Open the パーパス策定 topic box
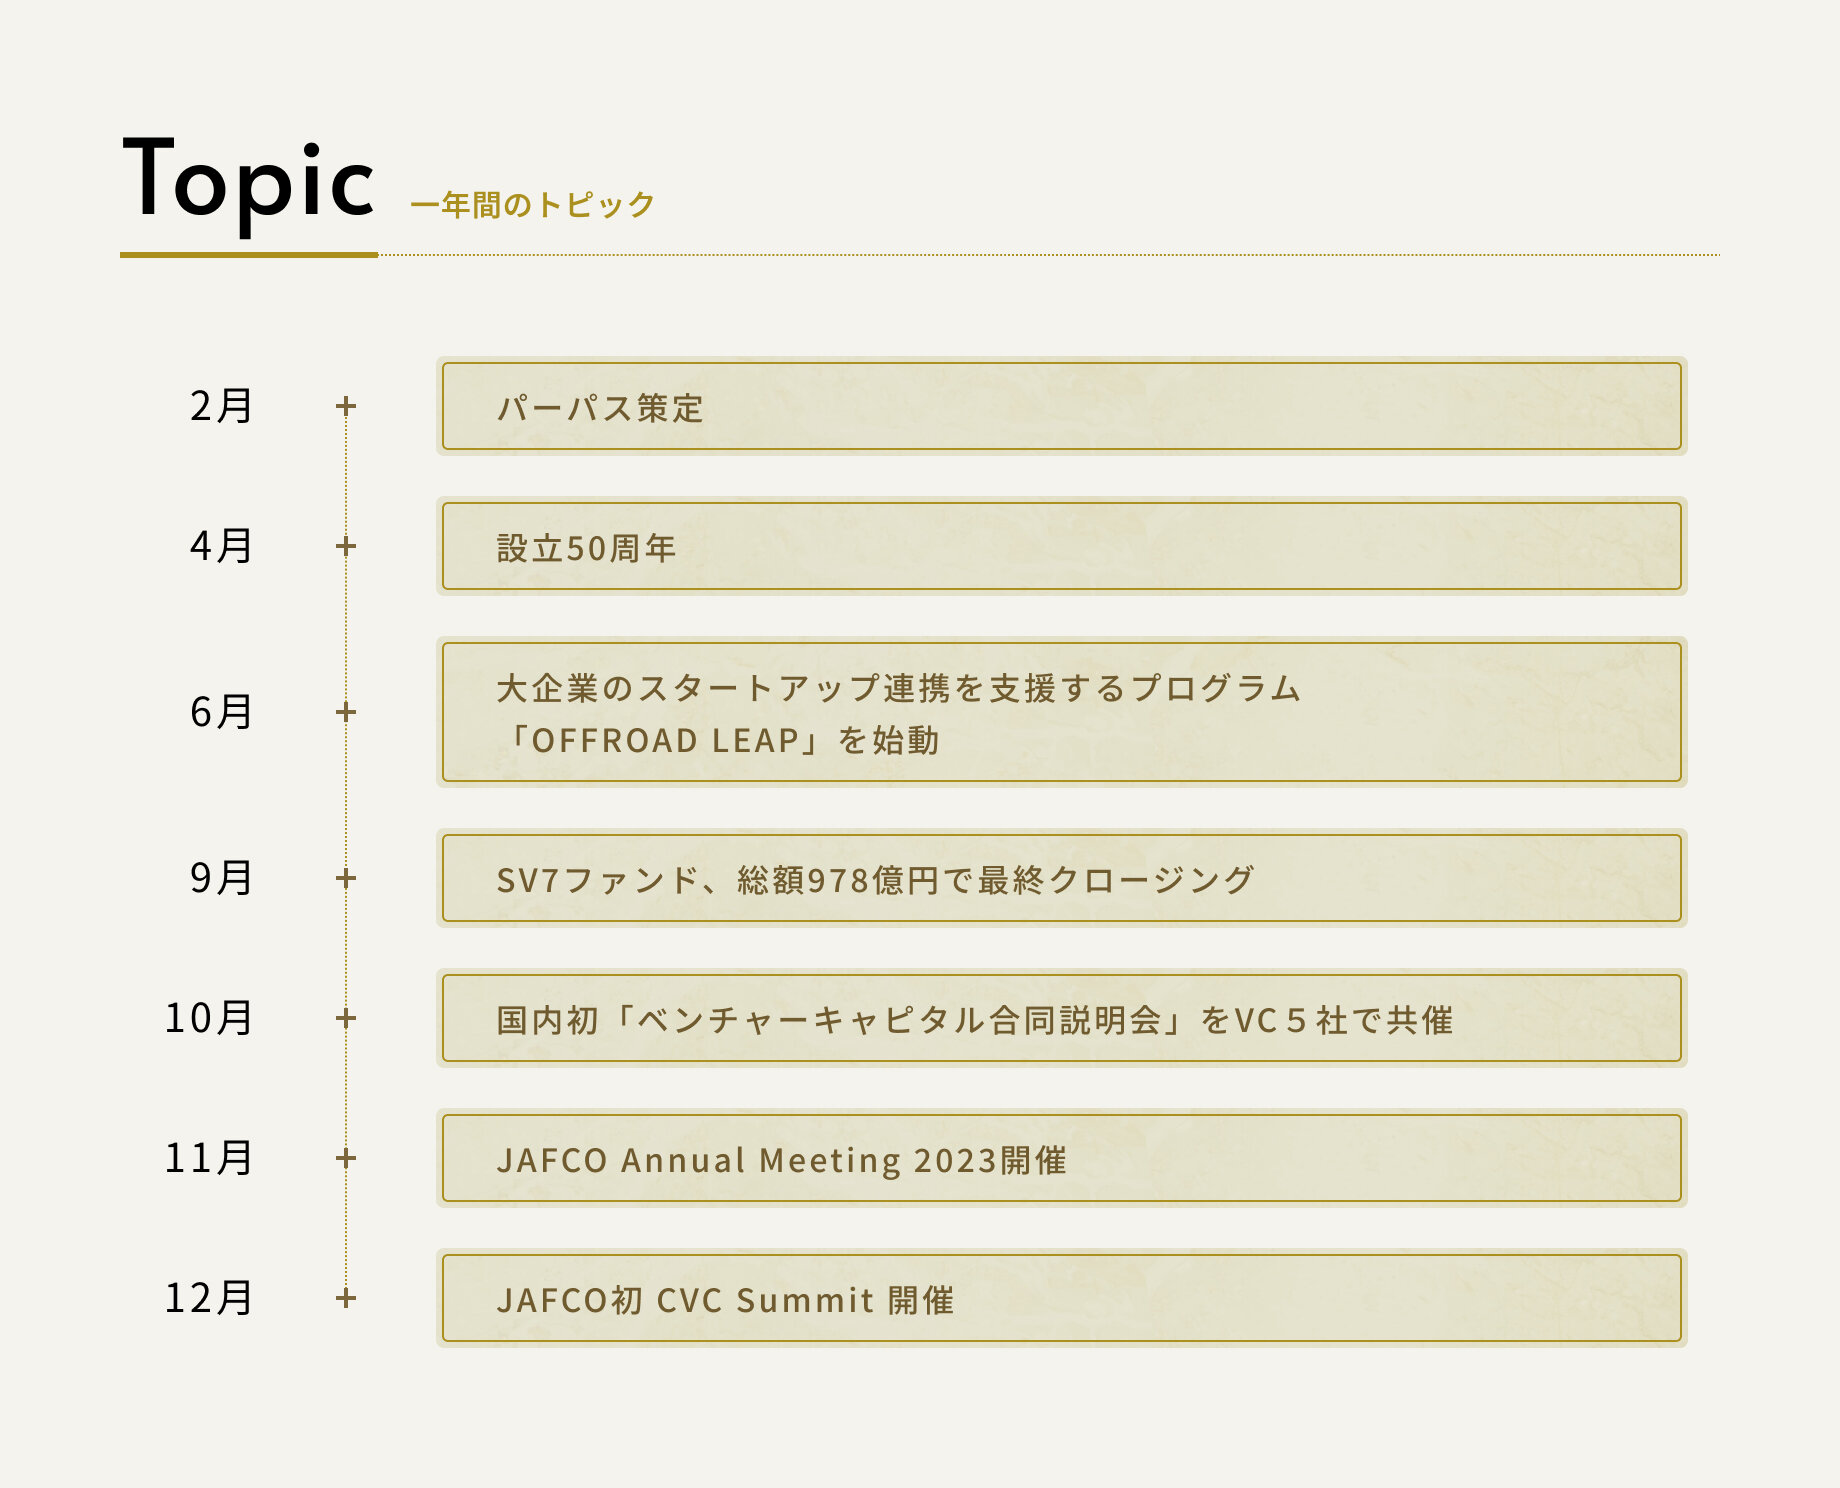The image size is (1840, 1488). pos(1061,406)
